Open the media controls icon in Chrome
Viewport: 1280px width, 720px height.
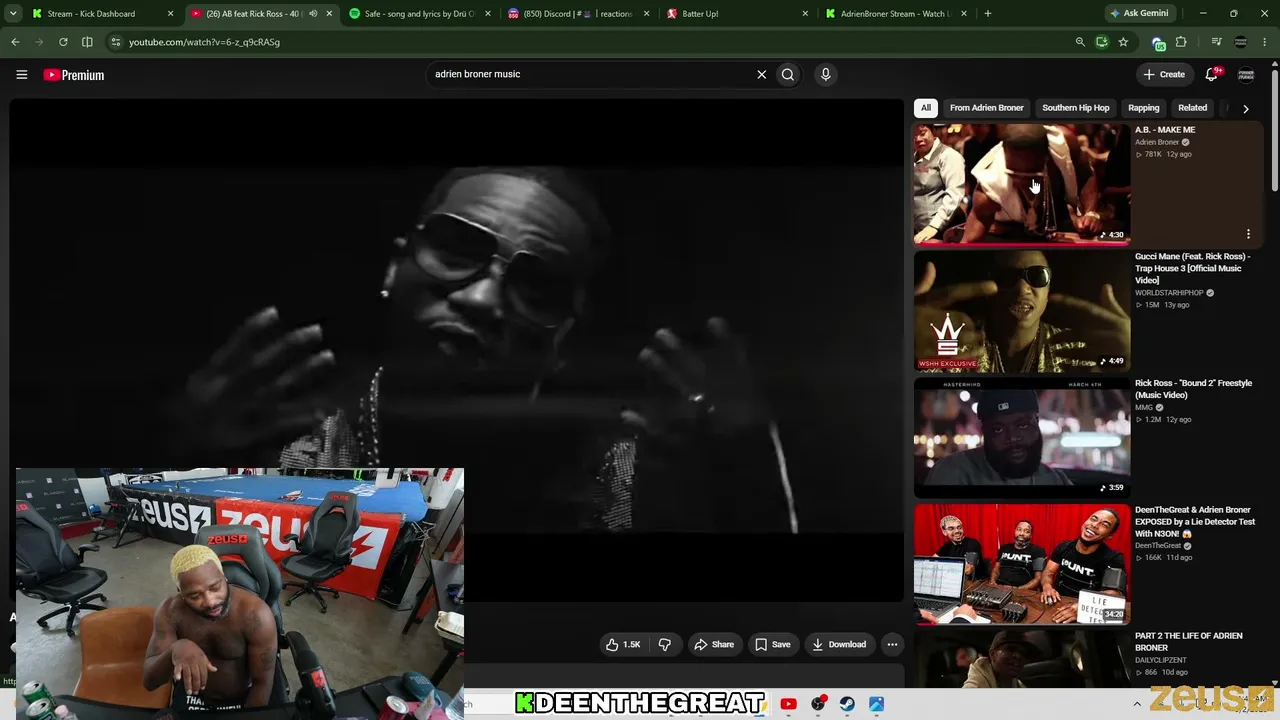pos(1216,42)
